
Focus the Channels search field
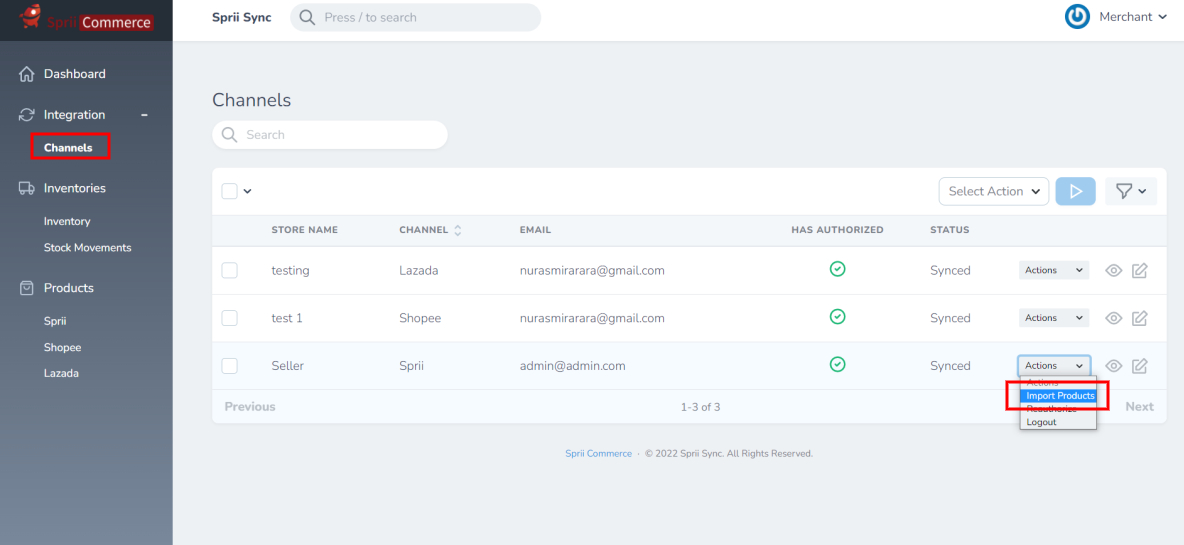pyautogui.click(x=330, y=135)
